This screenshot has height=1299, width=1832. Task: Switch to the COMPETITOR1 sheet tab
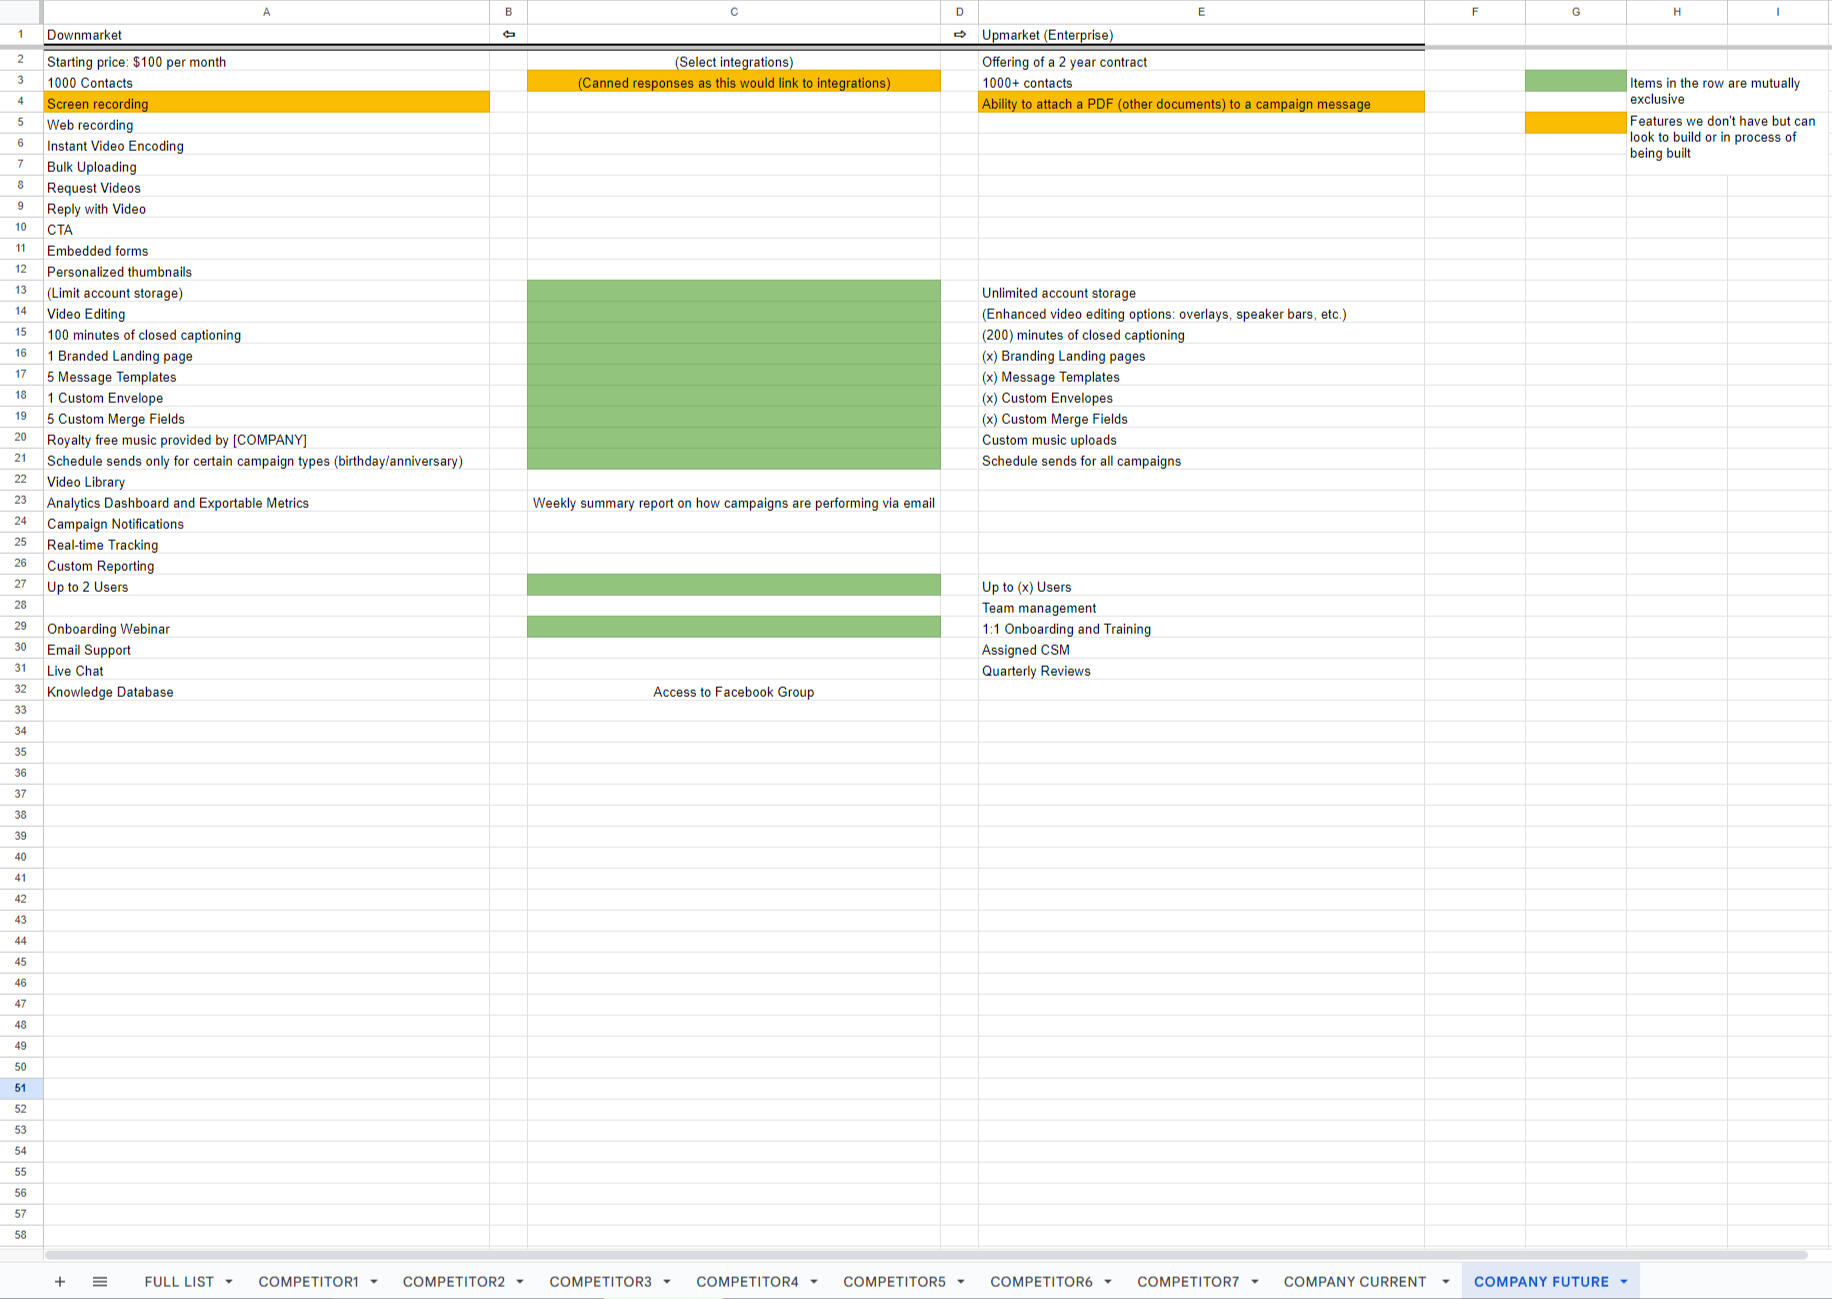coord(308,1281)
